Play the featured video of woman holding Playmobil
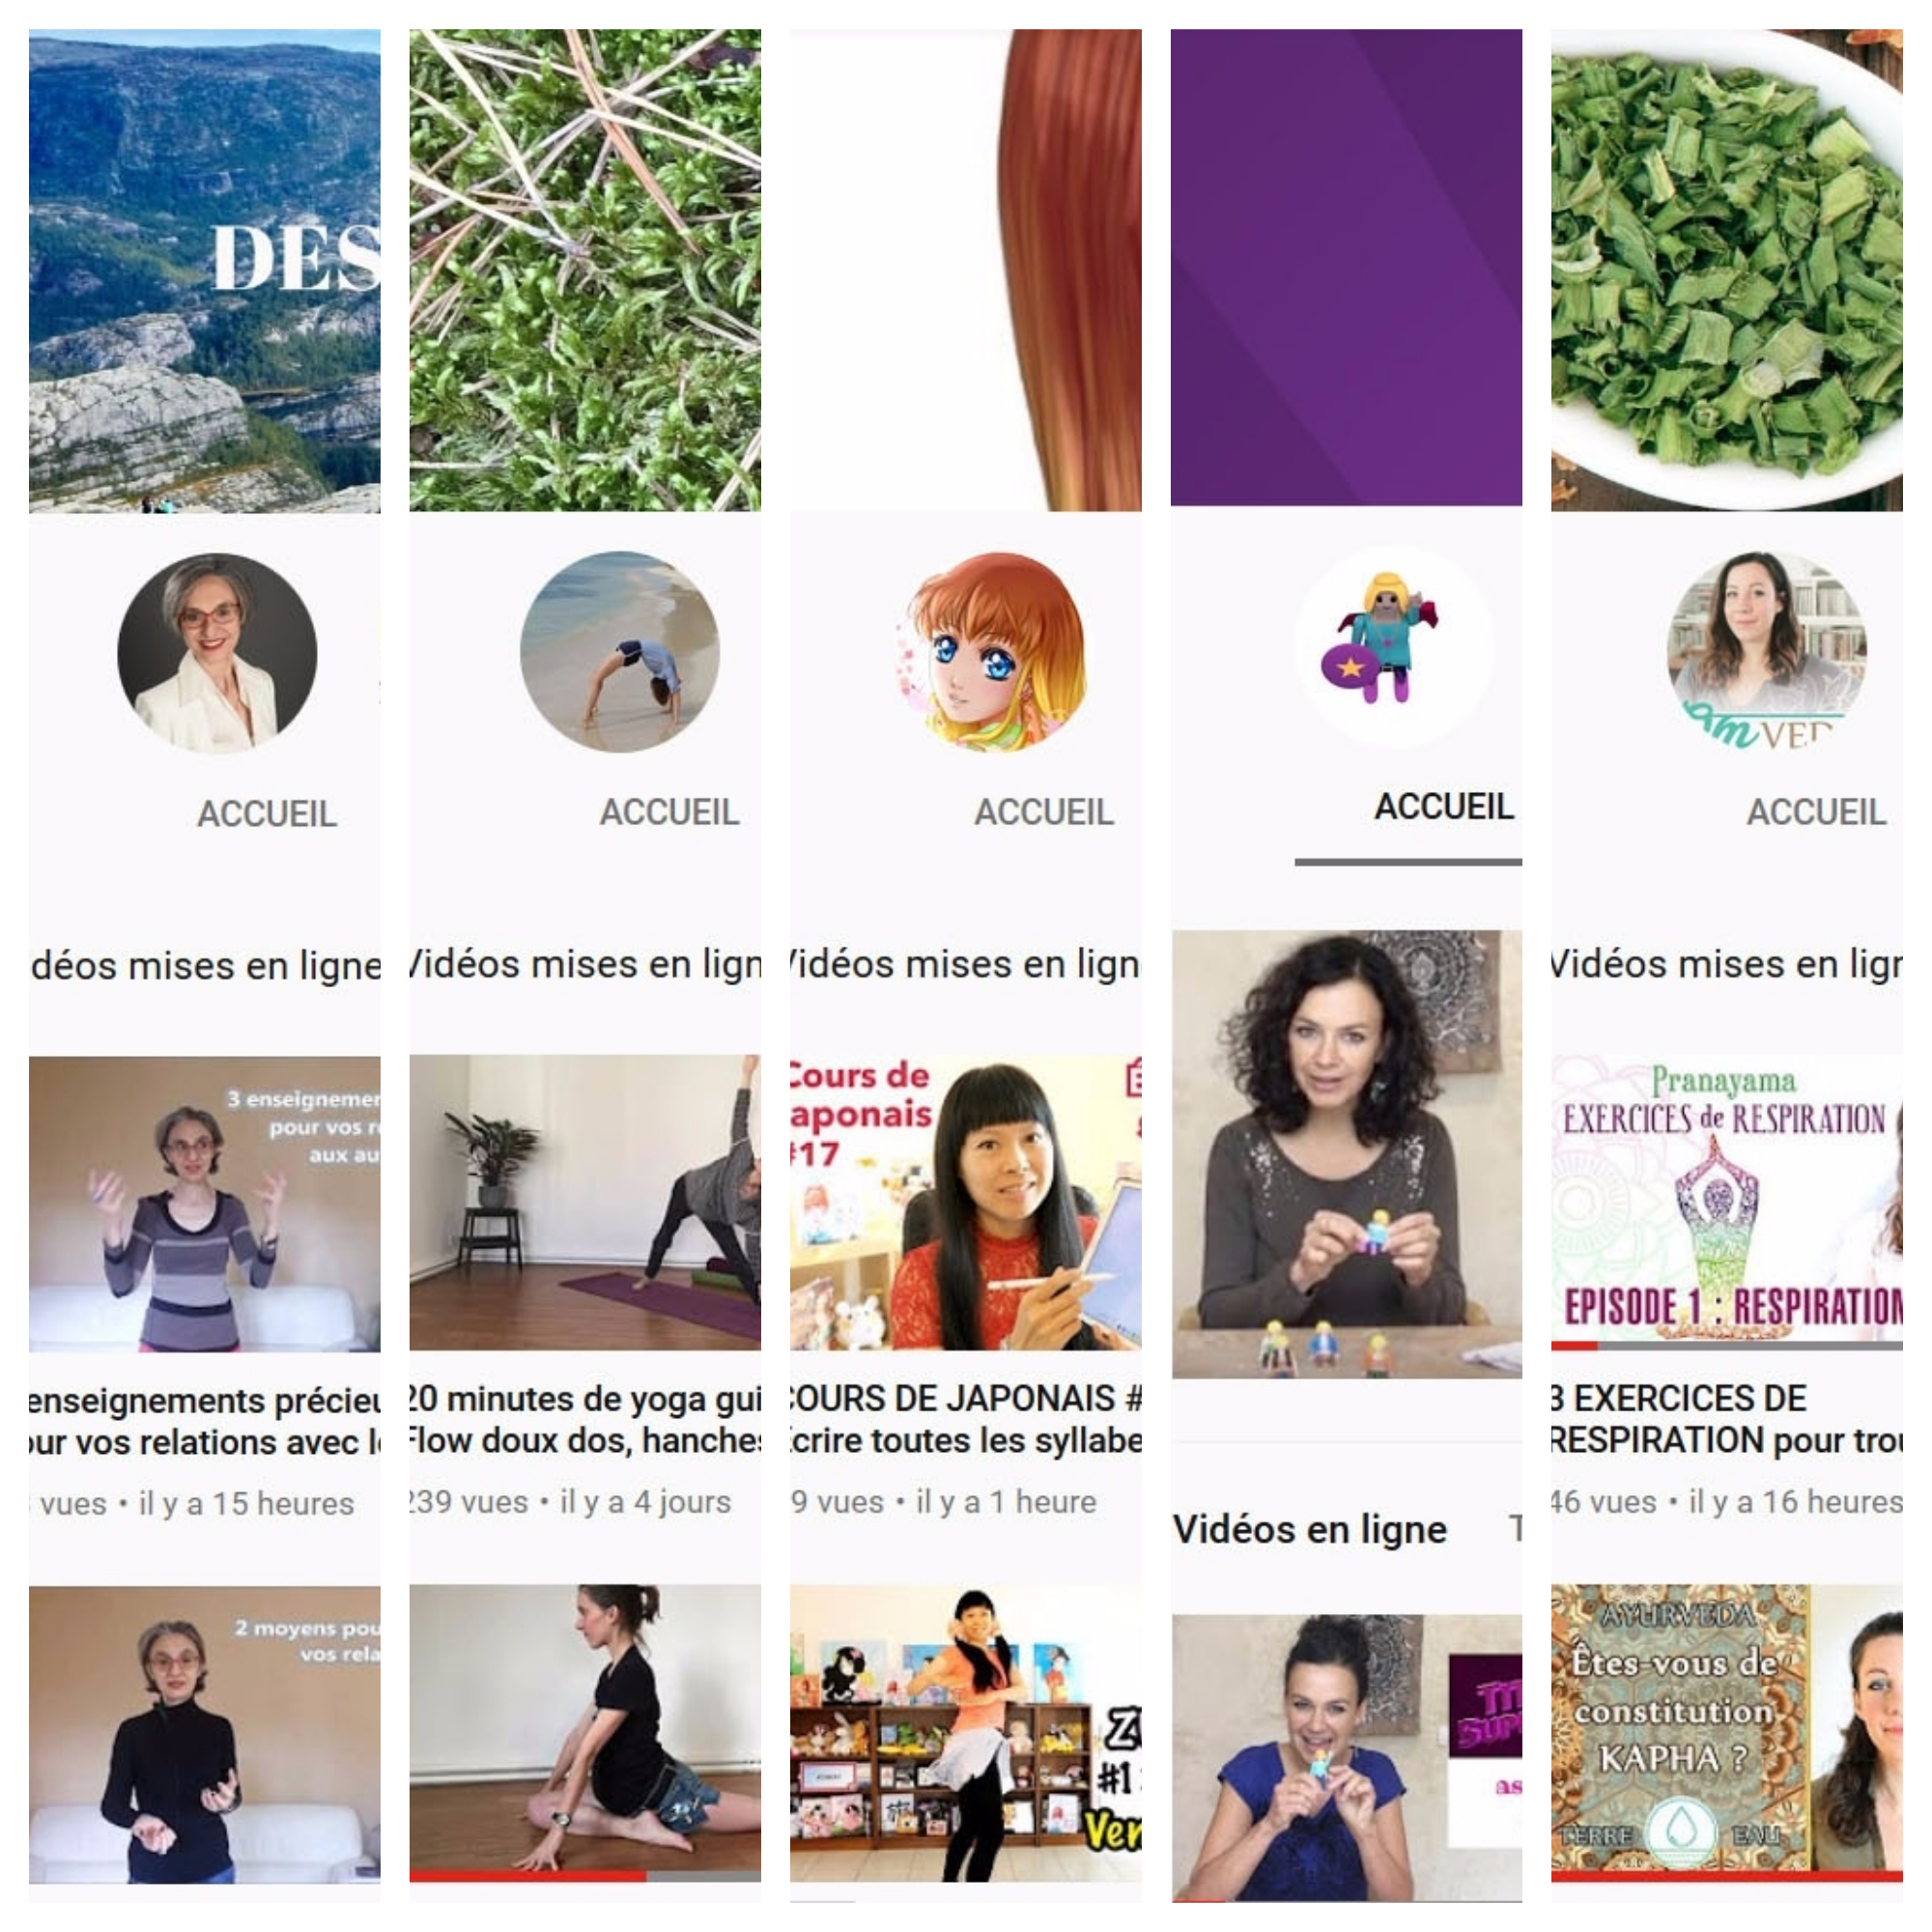1932x1932 pixels. [1347, 1154]
